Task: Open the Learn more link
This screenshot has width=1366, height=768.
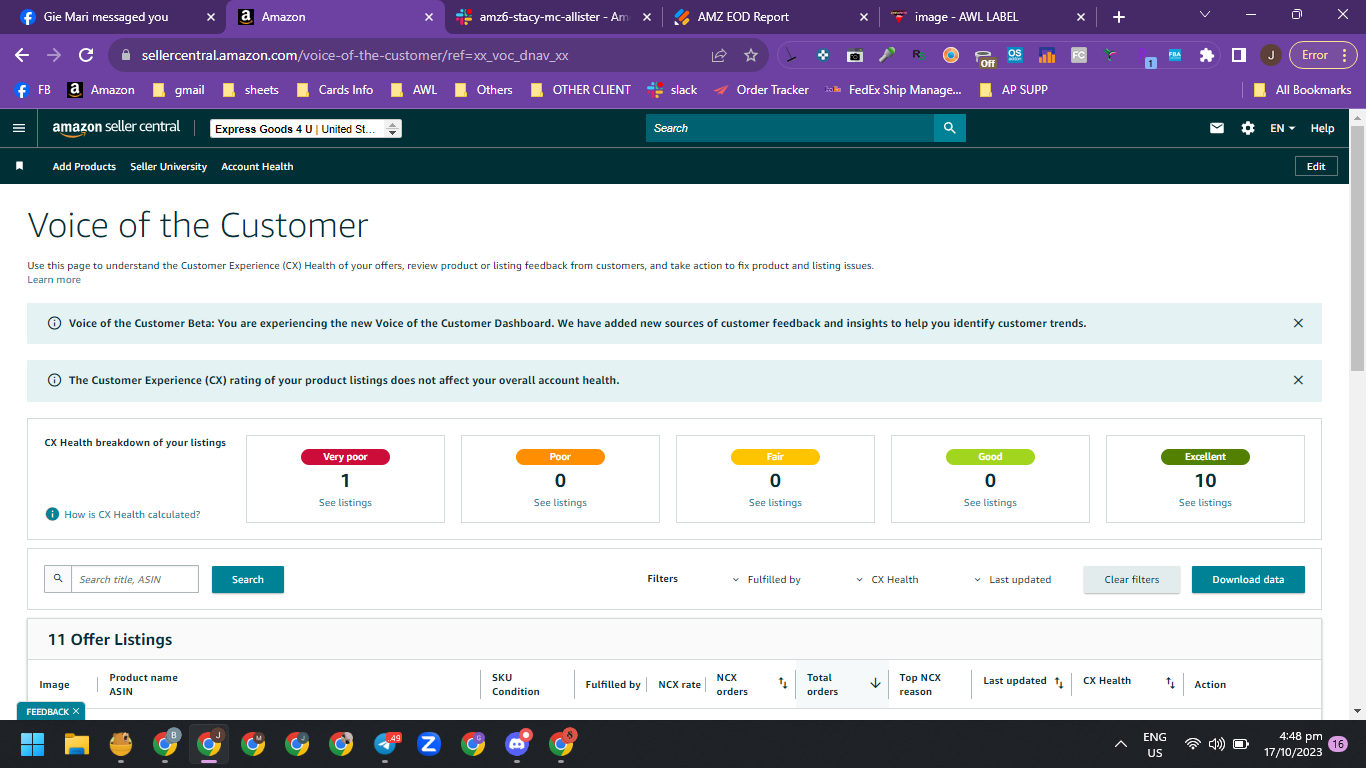Action: point(54,280)
